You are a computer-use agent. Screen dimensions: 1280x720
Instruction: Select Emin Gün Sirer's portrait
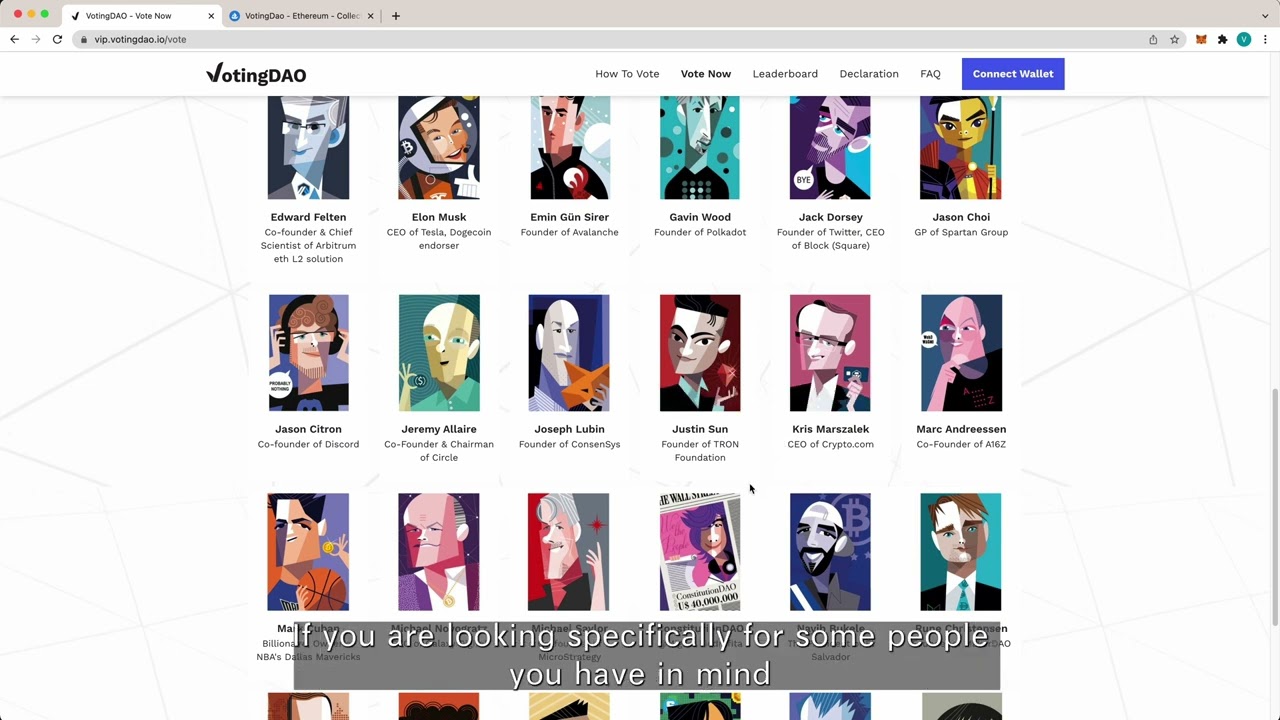pyautogui.click(x=569, y=148)
